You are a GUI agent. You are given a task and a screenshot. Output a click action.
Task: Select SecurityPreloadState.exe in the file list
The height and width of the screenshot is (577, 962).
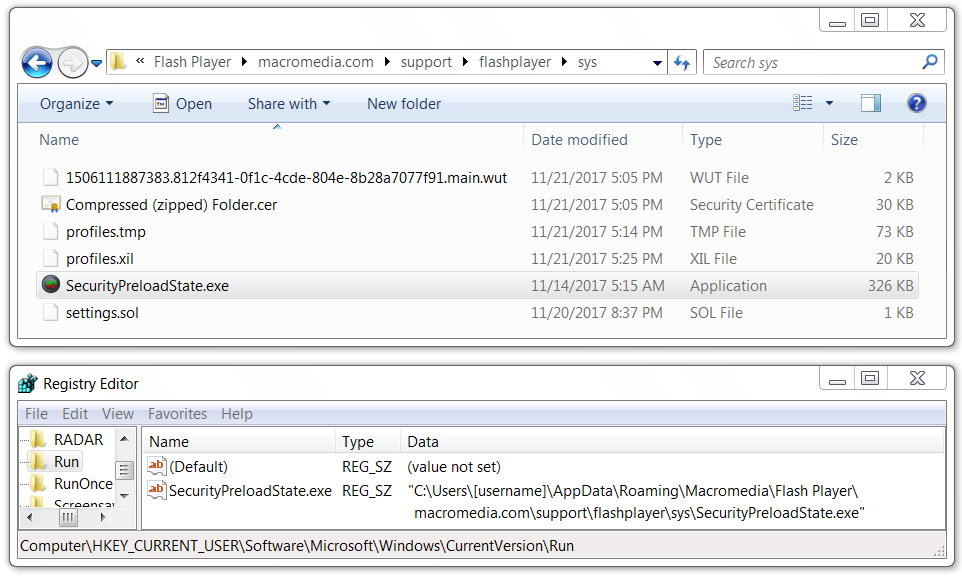147,286
